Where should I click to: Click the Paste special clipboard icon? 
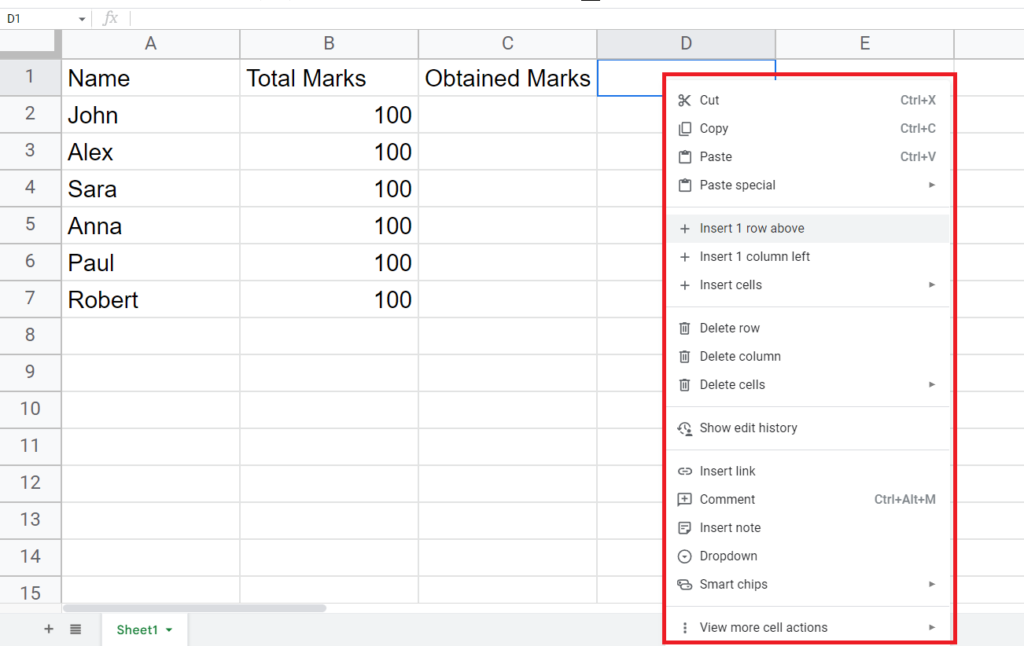(684, 186)
